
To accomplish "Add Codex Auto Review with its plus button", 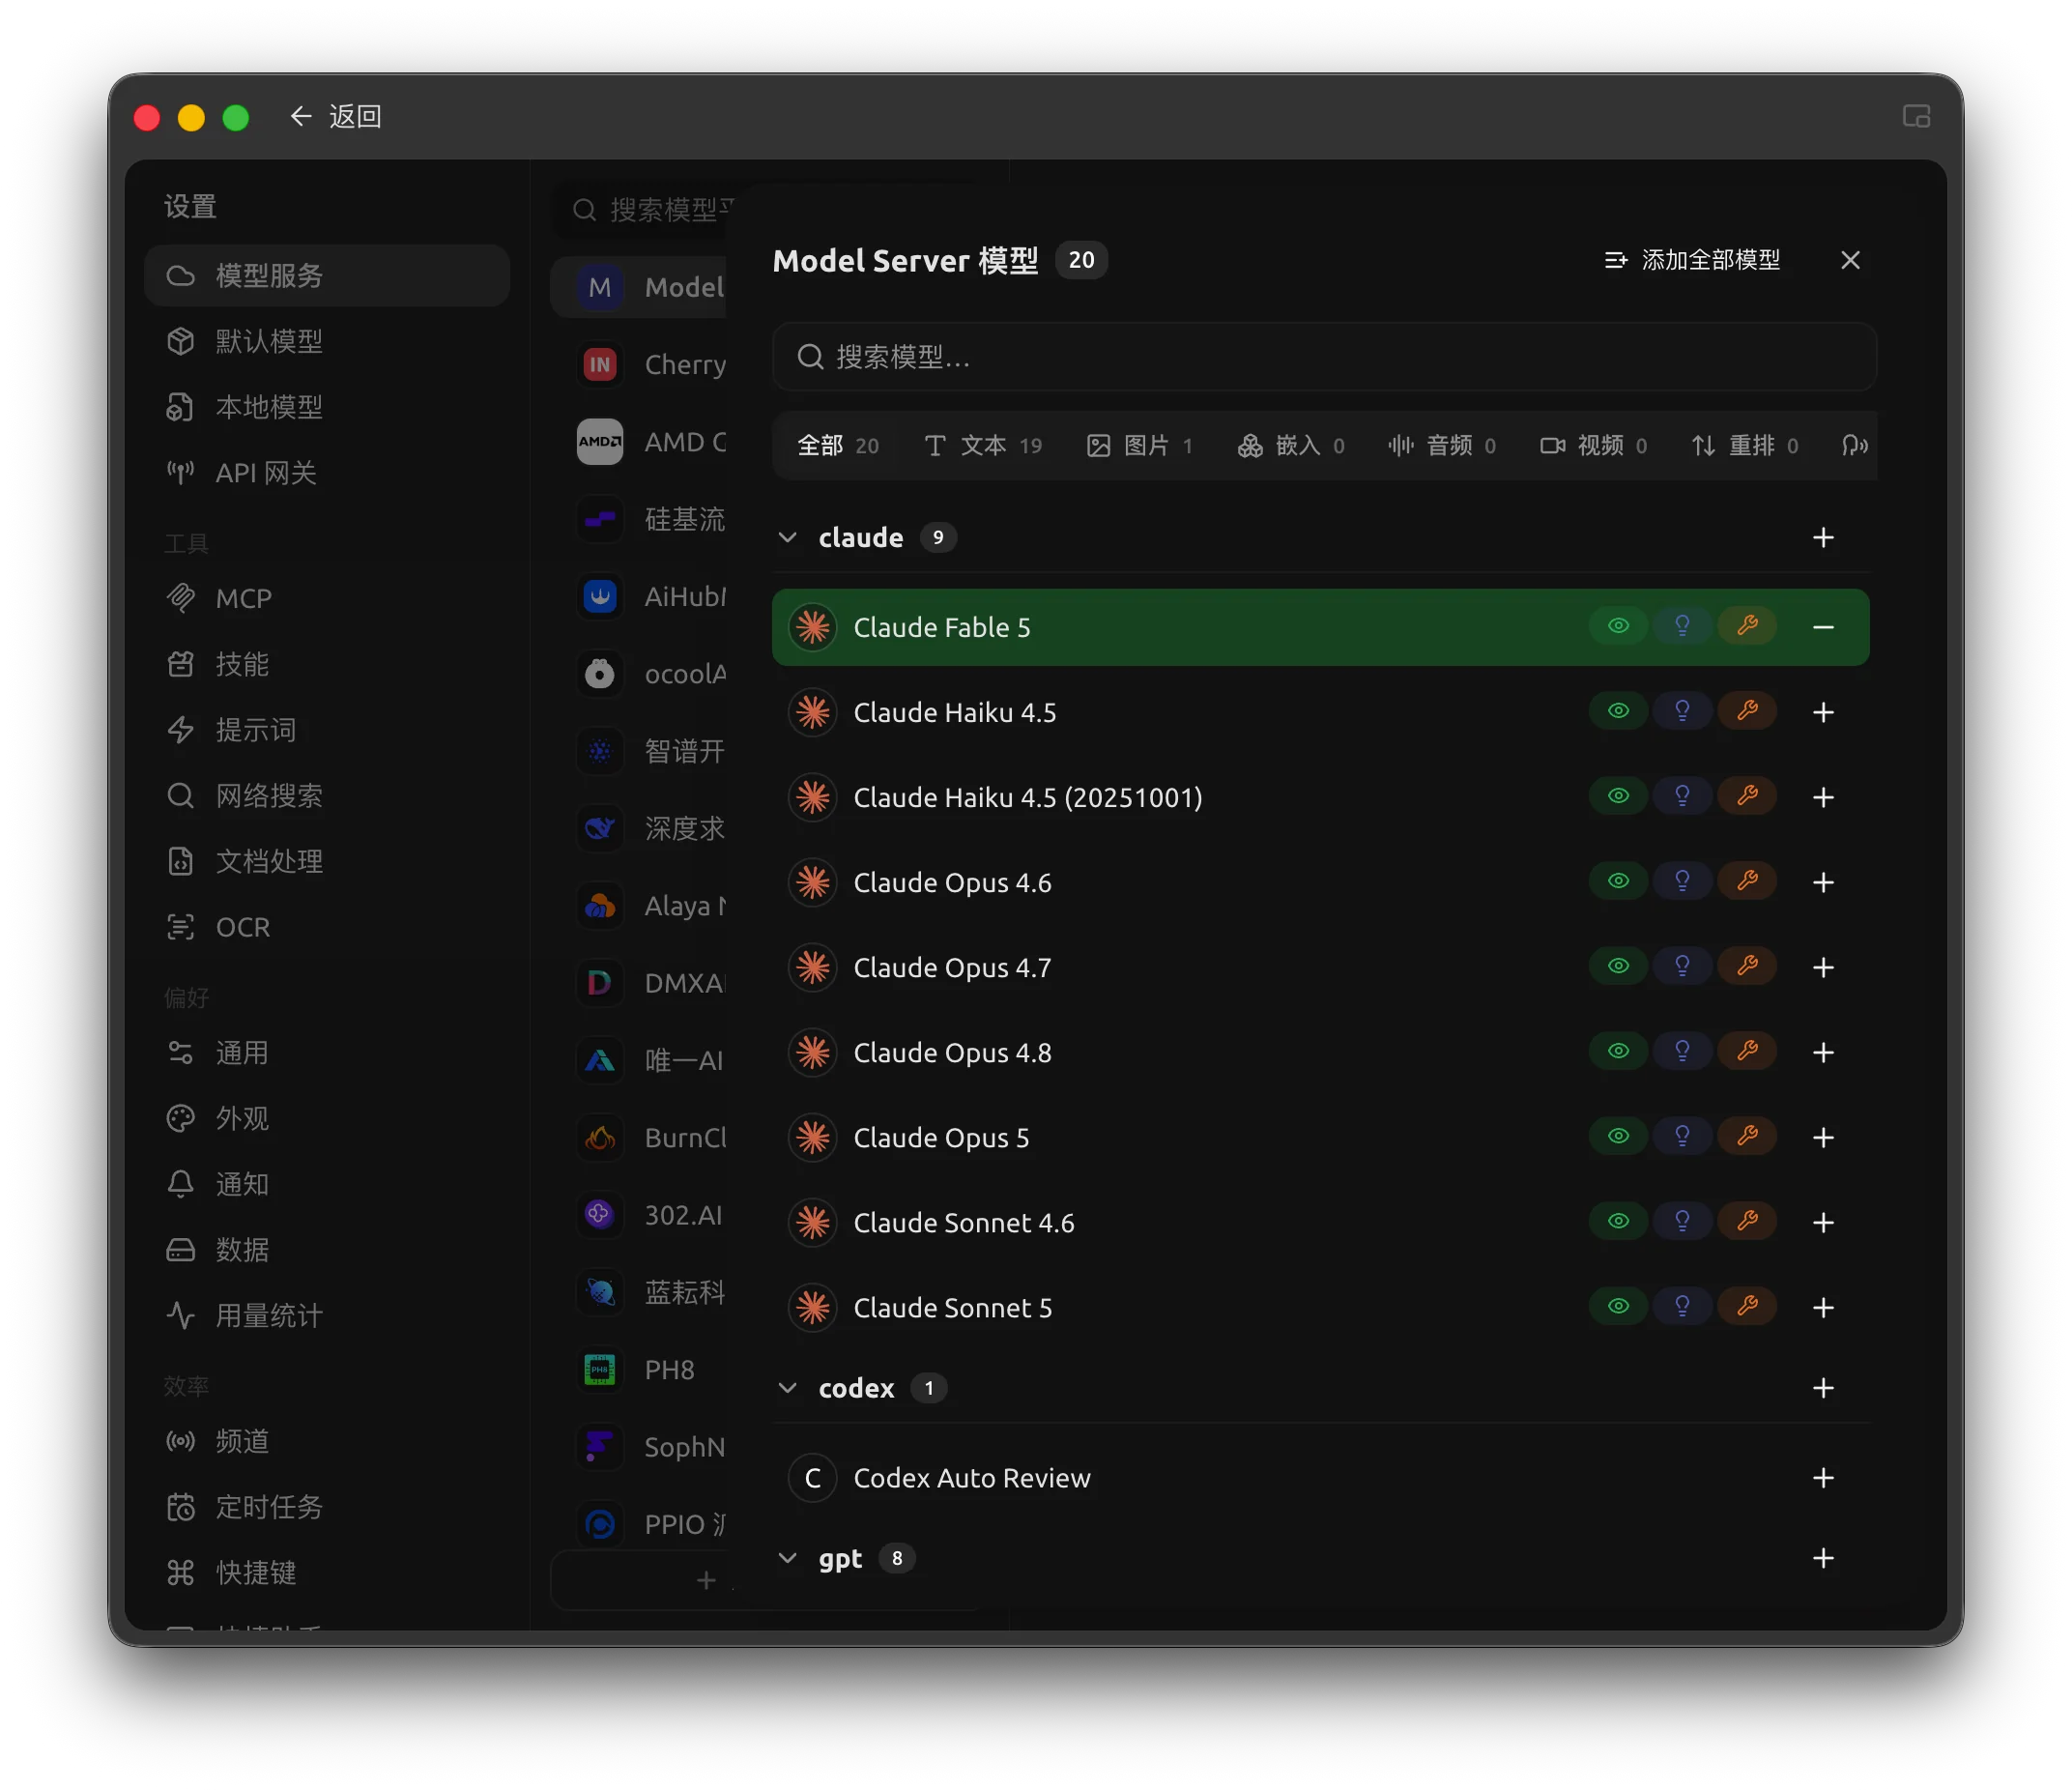I will coord(1823,1477).
